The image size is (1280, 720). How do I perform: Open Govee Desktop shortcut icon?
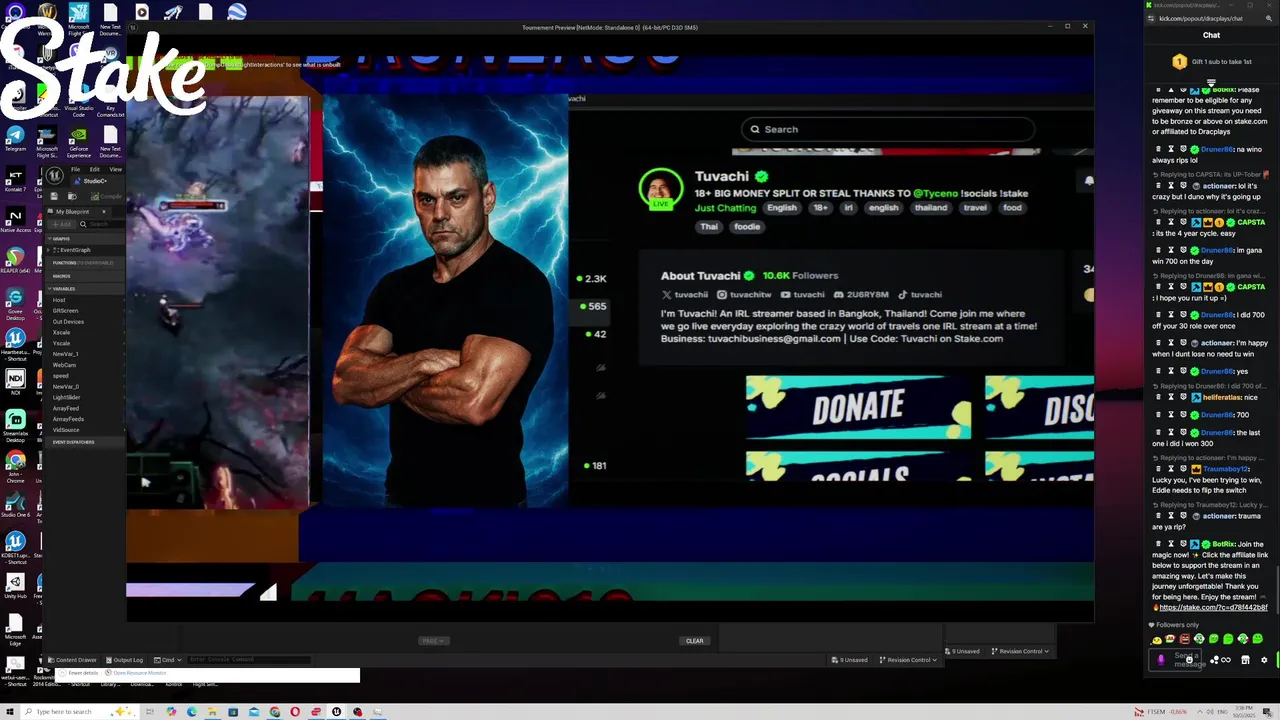click(x=15, y=304)
